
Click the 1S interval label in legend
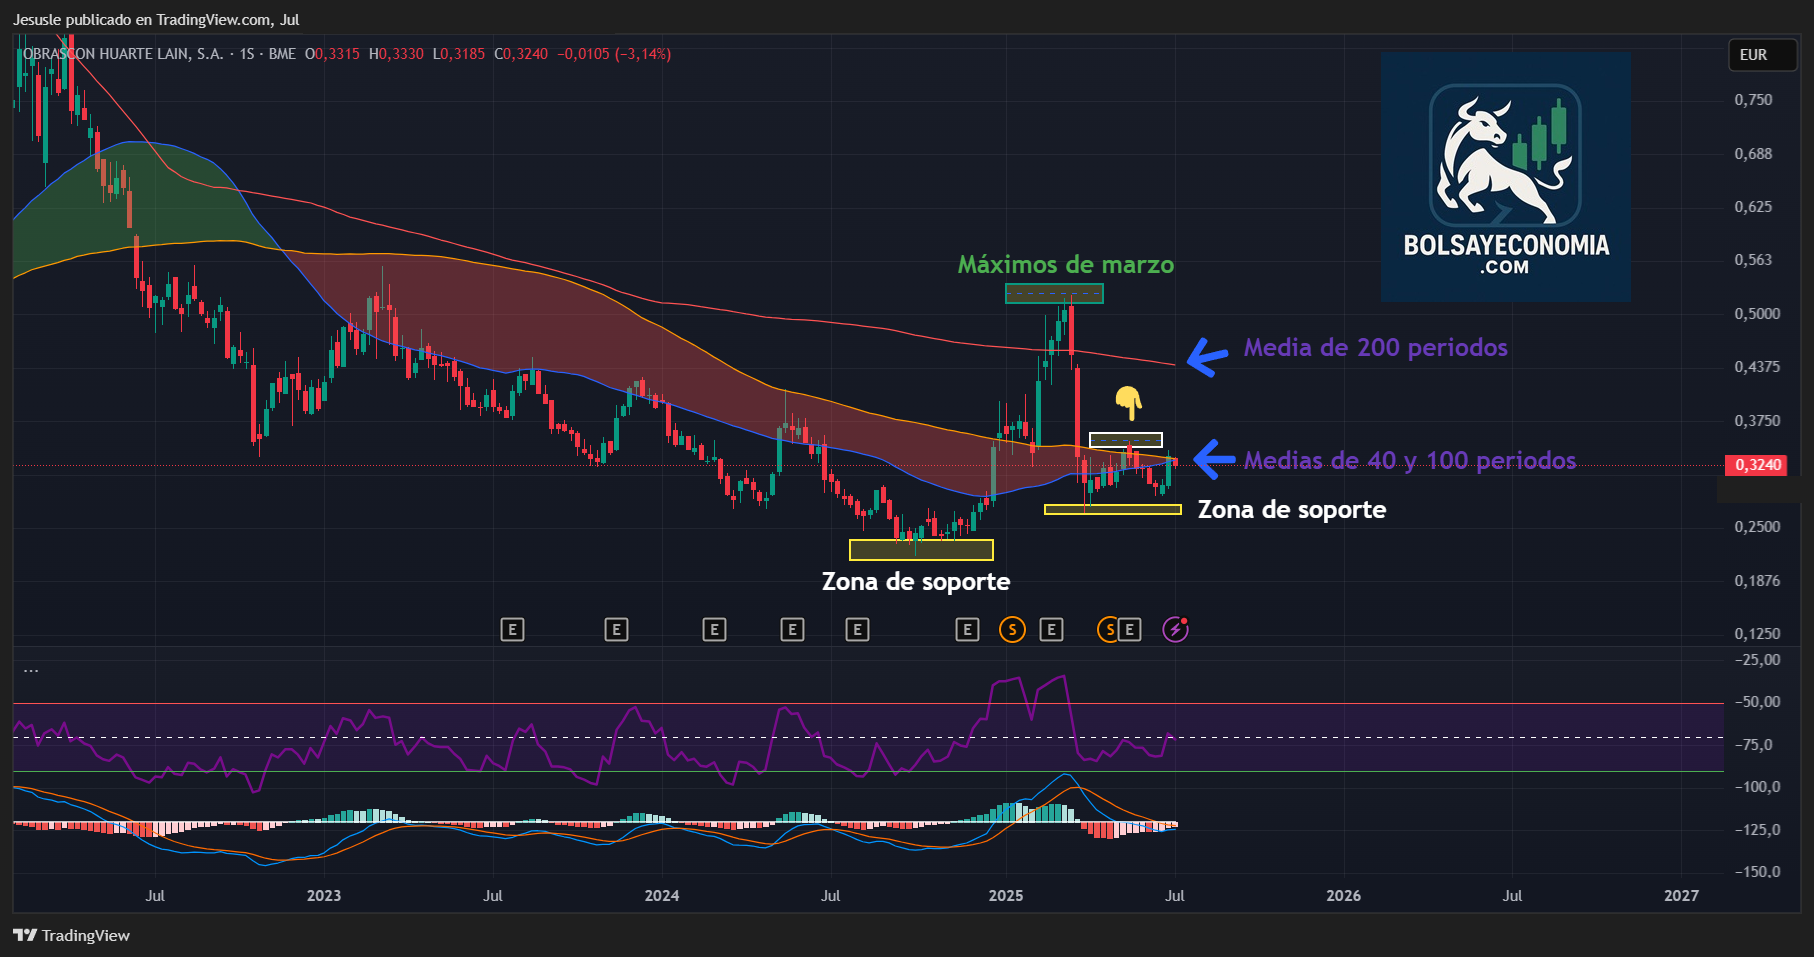[247, 54]
